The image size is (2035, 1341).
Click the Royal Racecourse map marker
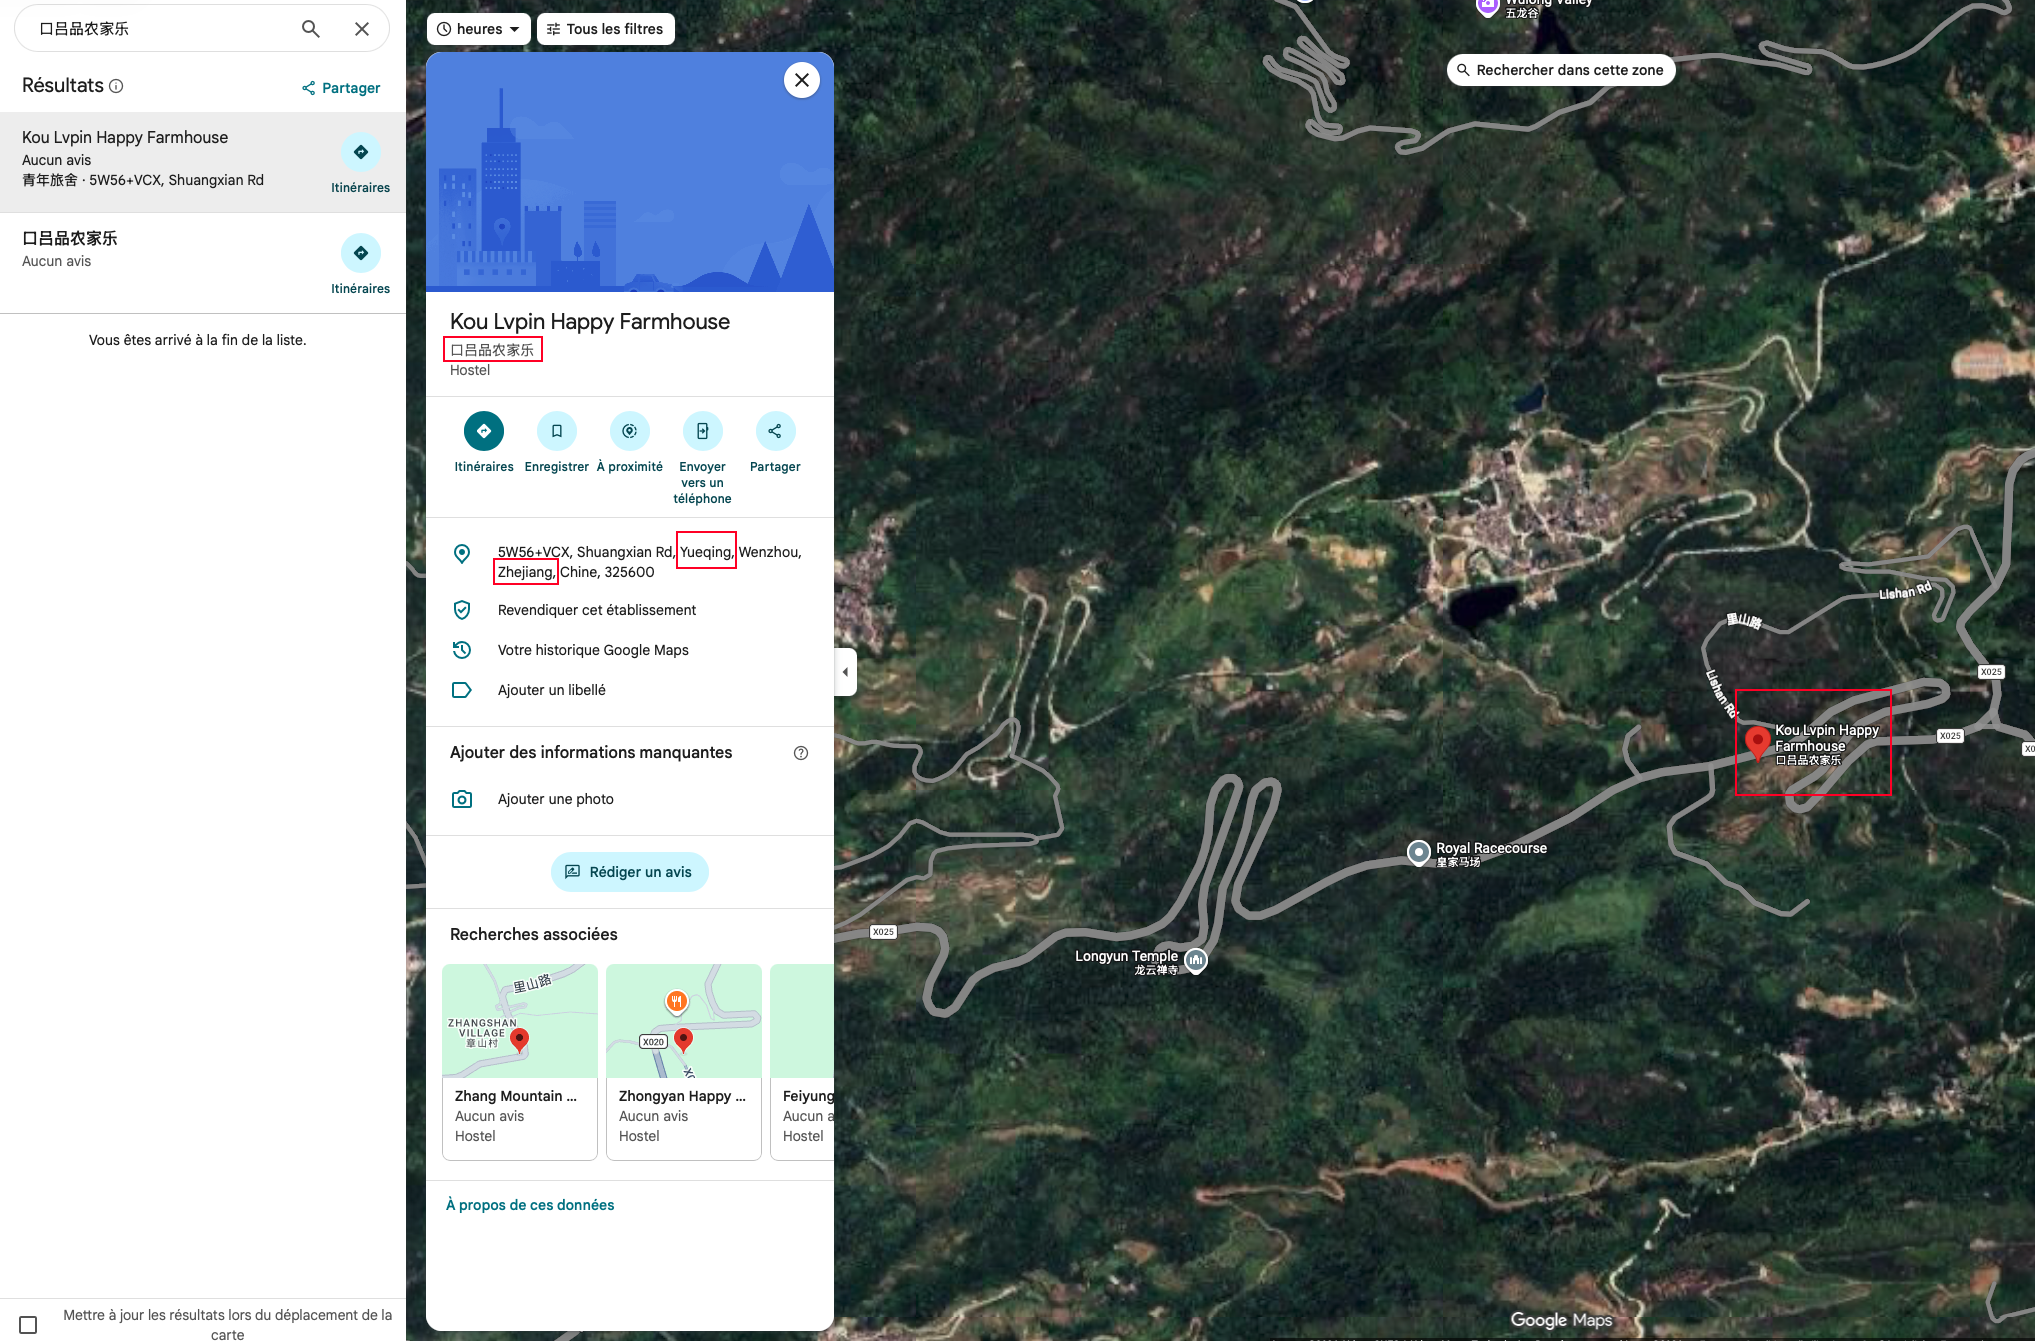click(1418, 853)
